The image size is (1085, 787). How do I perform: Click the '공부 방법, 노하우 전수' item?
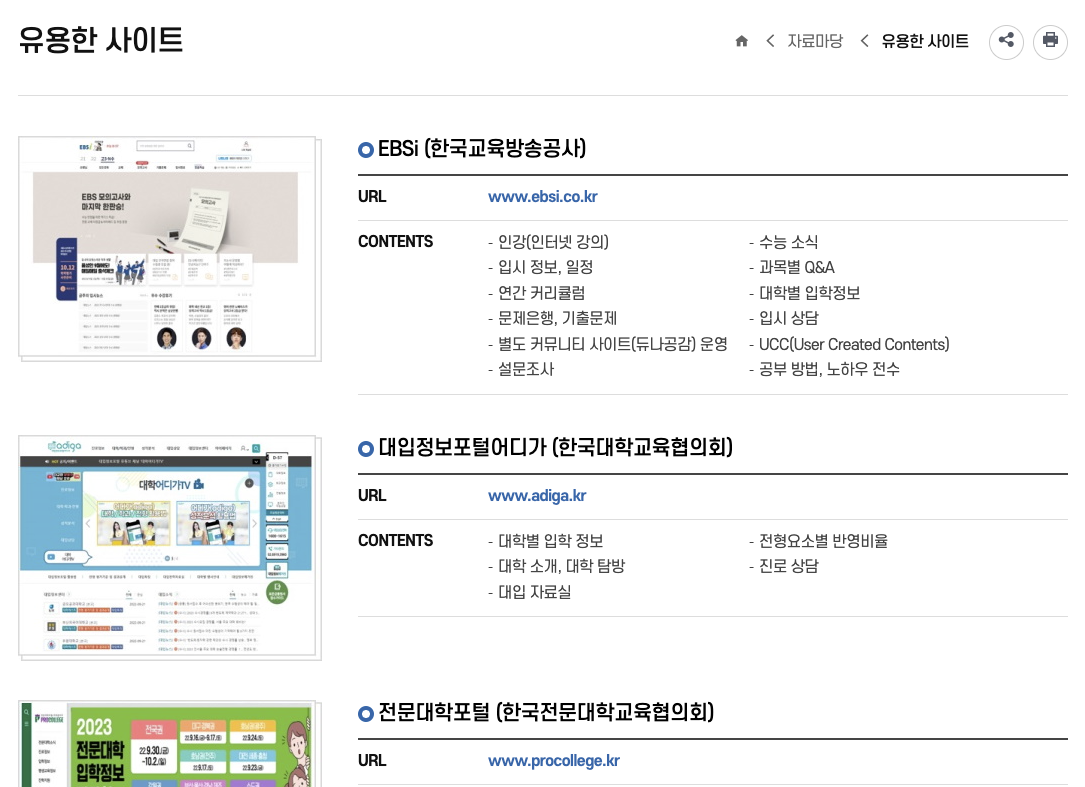click(x=824, y=369)
